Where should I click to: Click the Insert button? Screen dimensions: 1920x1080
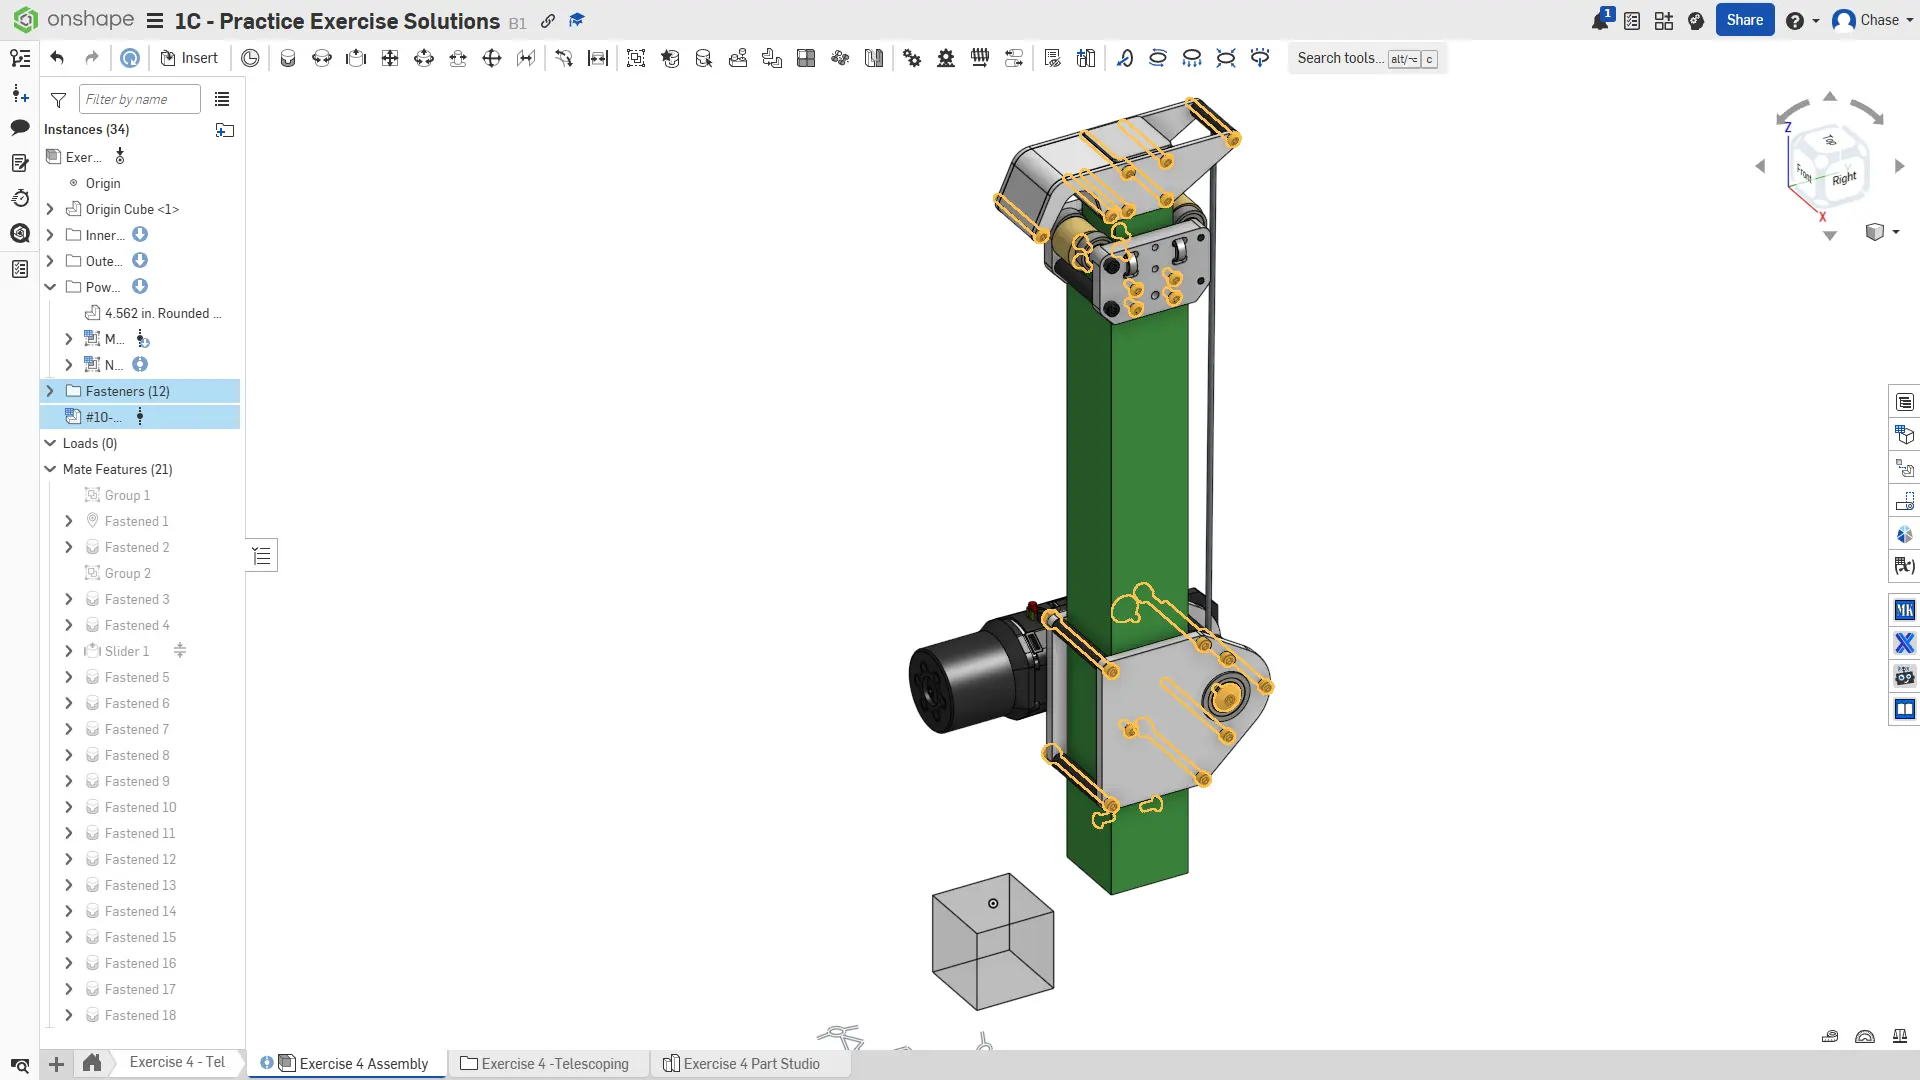coord(189,58)
